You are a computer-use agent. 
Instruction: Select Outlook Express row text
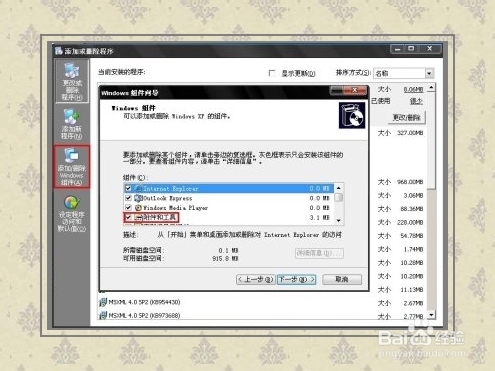(x=168, y=198)
